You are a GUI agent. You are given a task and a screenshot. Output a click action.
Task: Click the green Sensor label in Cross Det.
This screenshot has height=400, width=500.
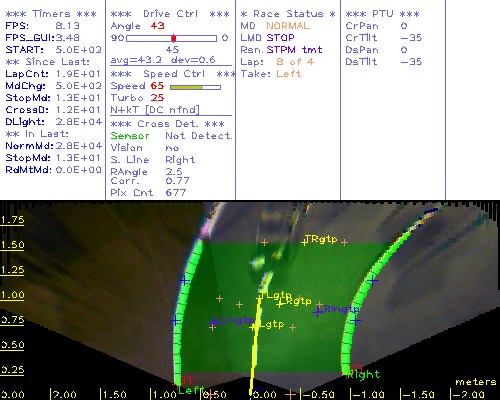click(x=130, y=136)
